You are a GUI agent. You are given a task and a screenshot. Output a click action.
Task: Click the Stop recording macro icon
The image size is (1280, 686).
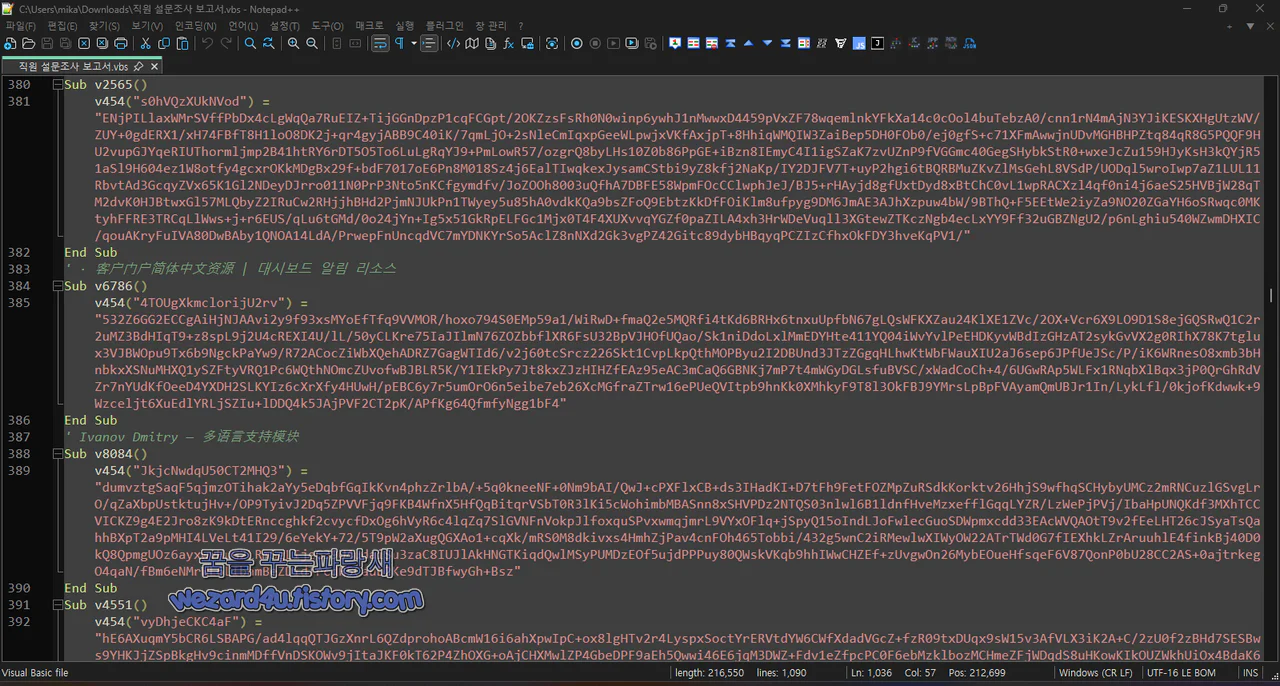(595, 44)
